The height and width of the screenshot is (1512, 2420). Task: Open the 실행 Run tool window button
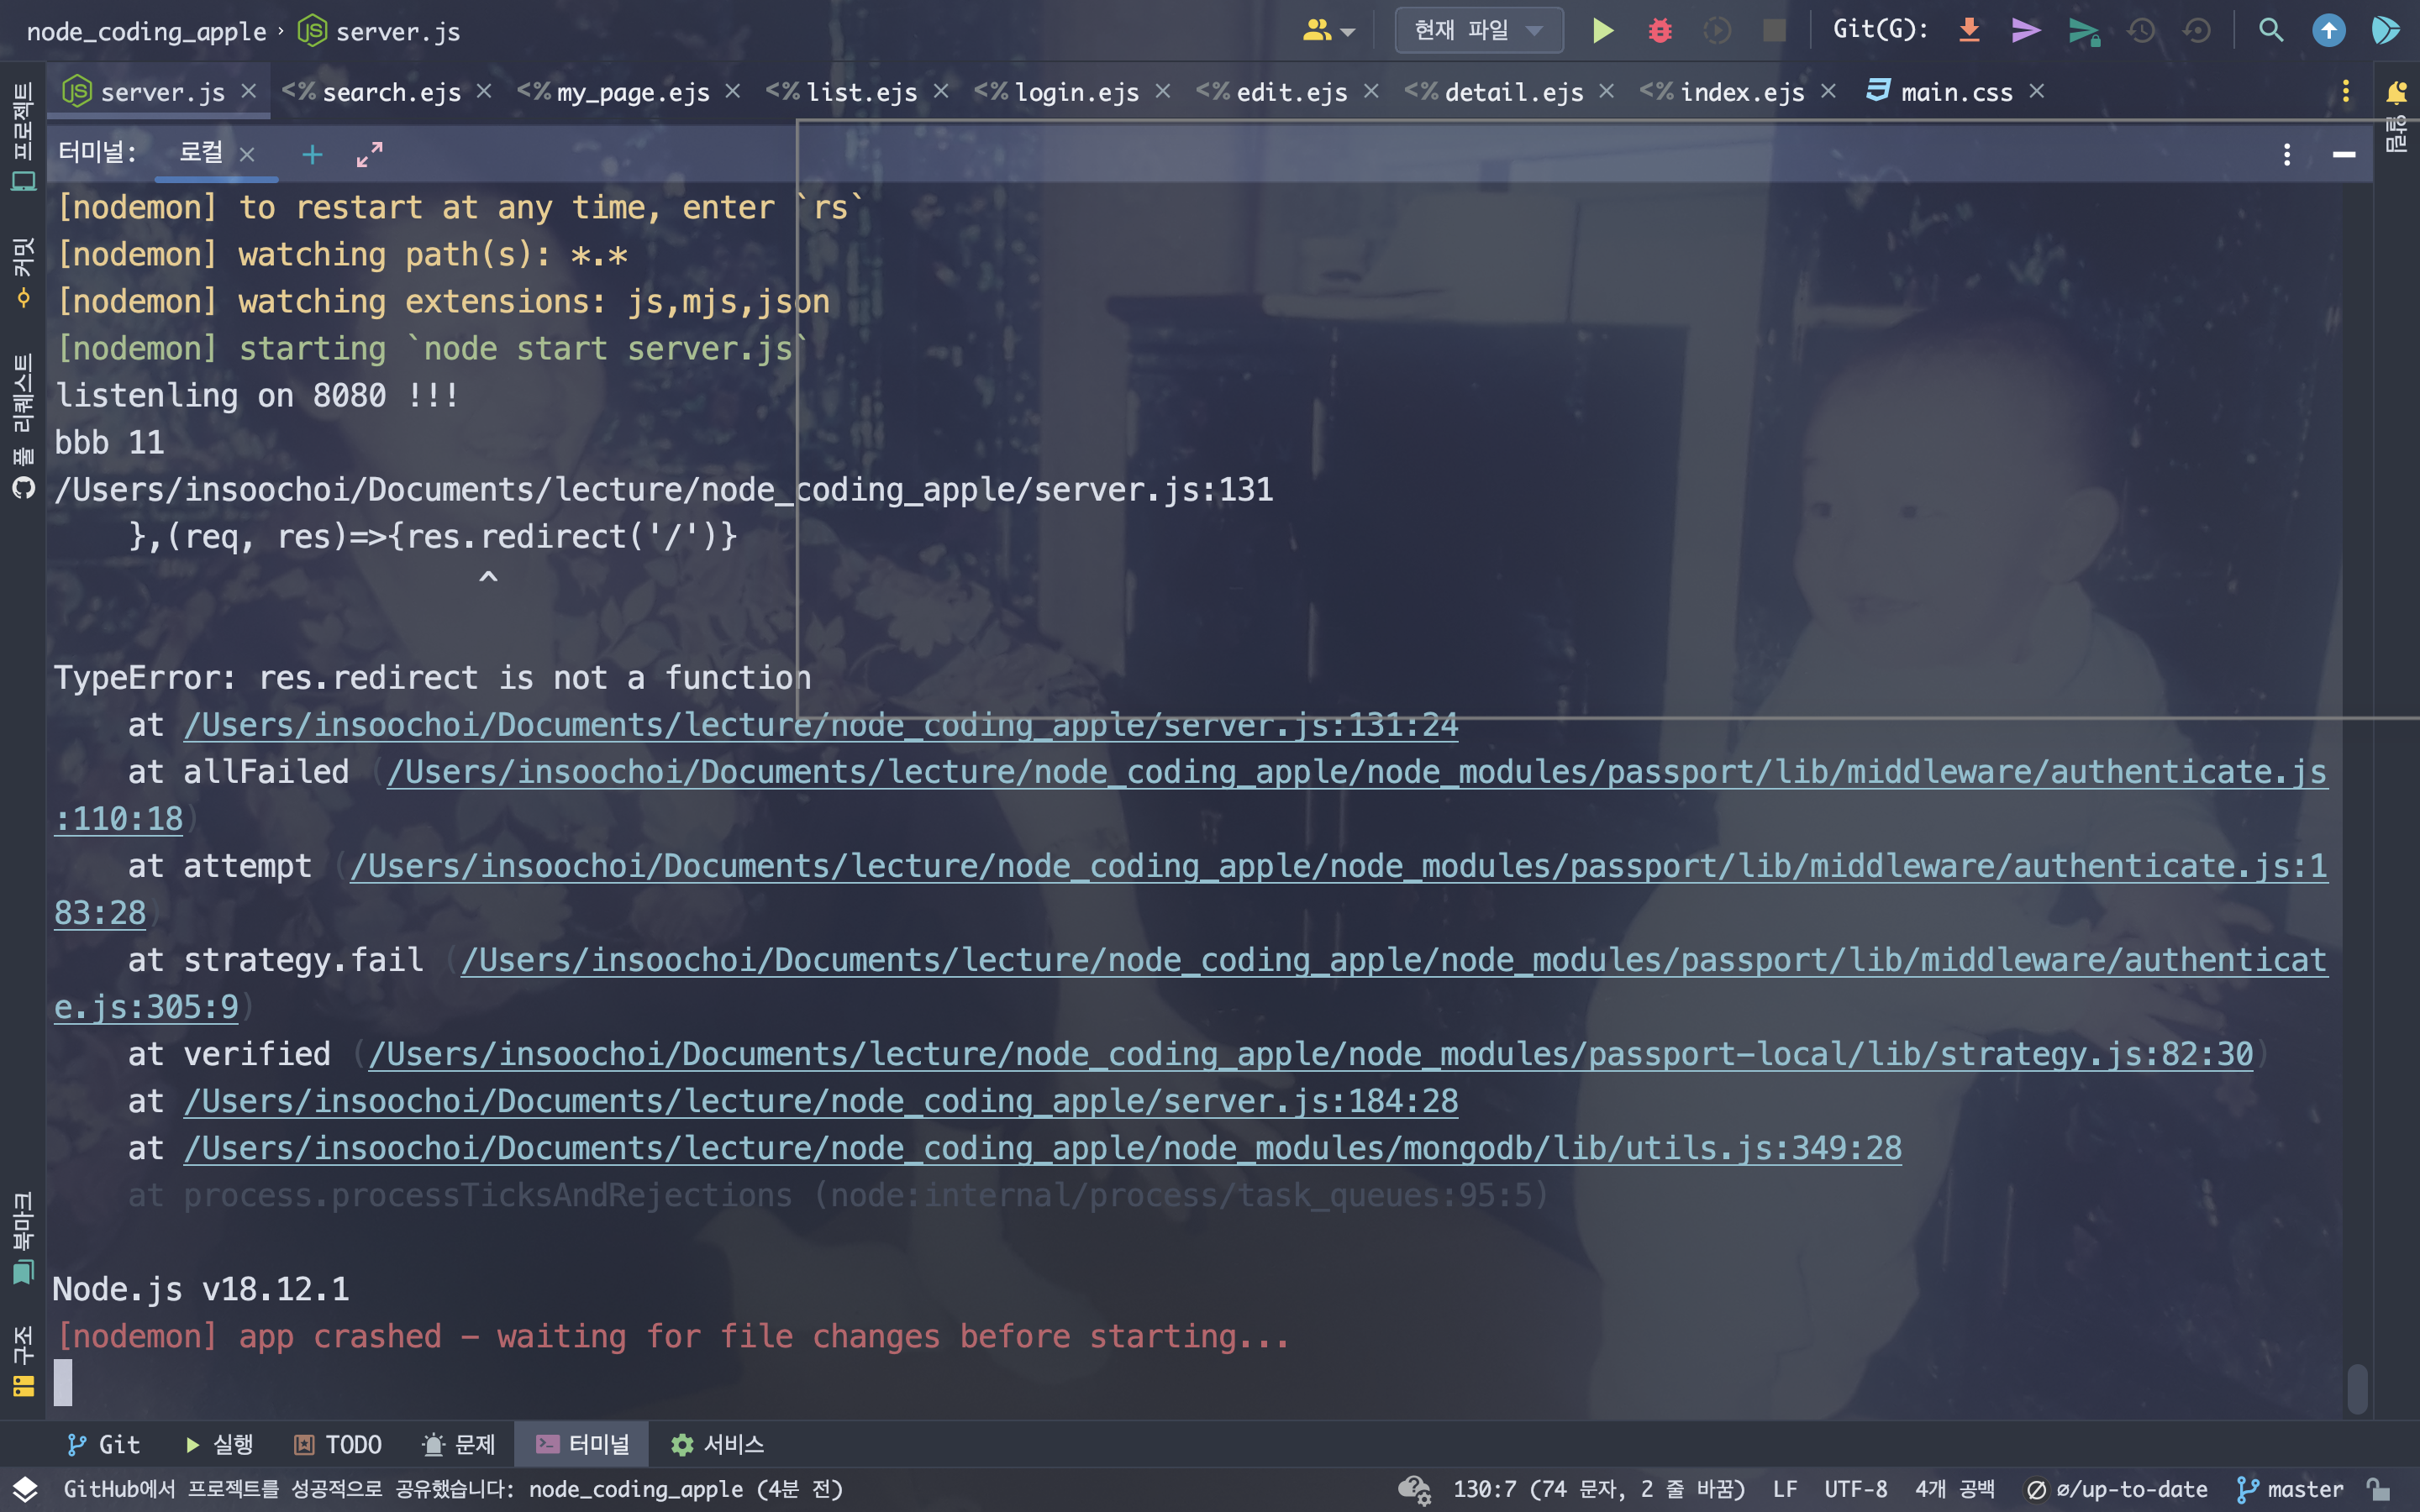point(219,1445)
